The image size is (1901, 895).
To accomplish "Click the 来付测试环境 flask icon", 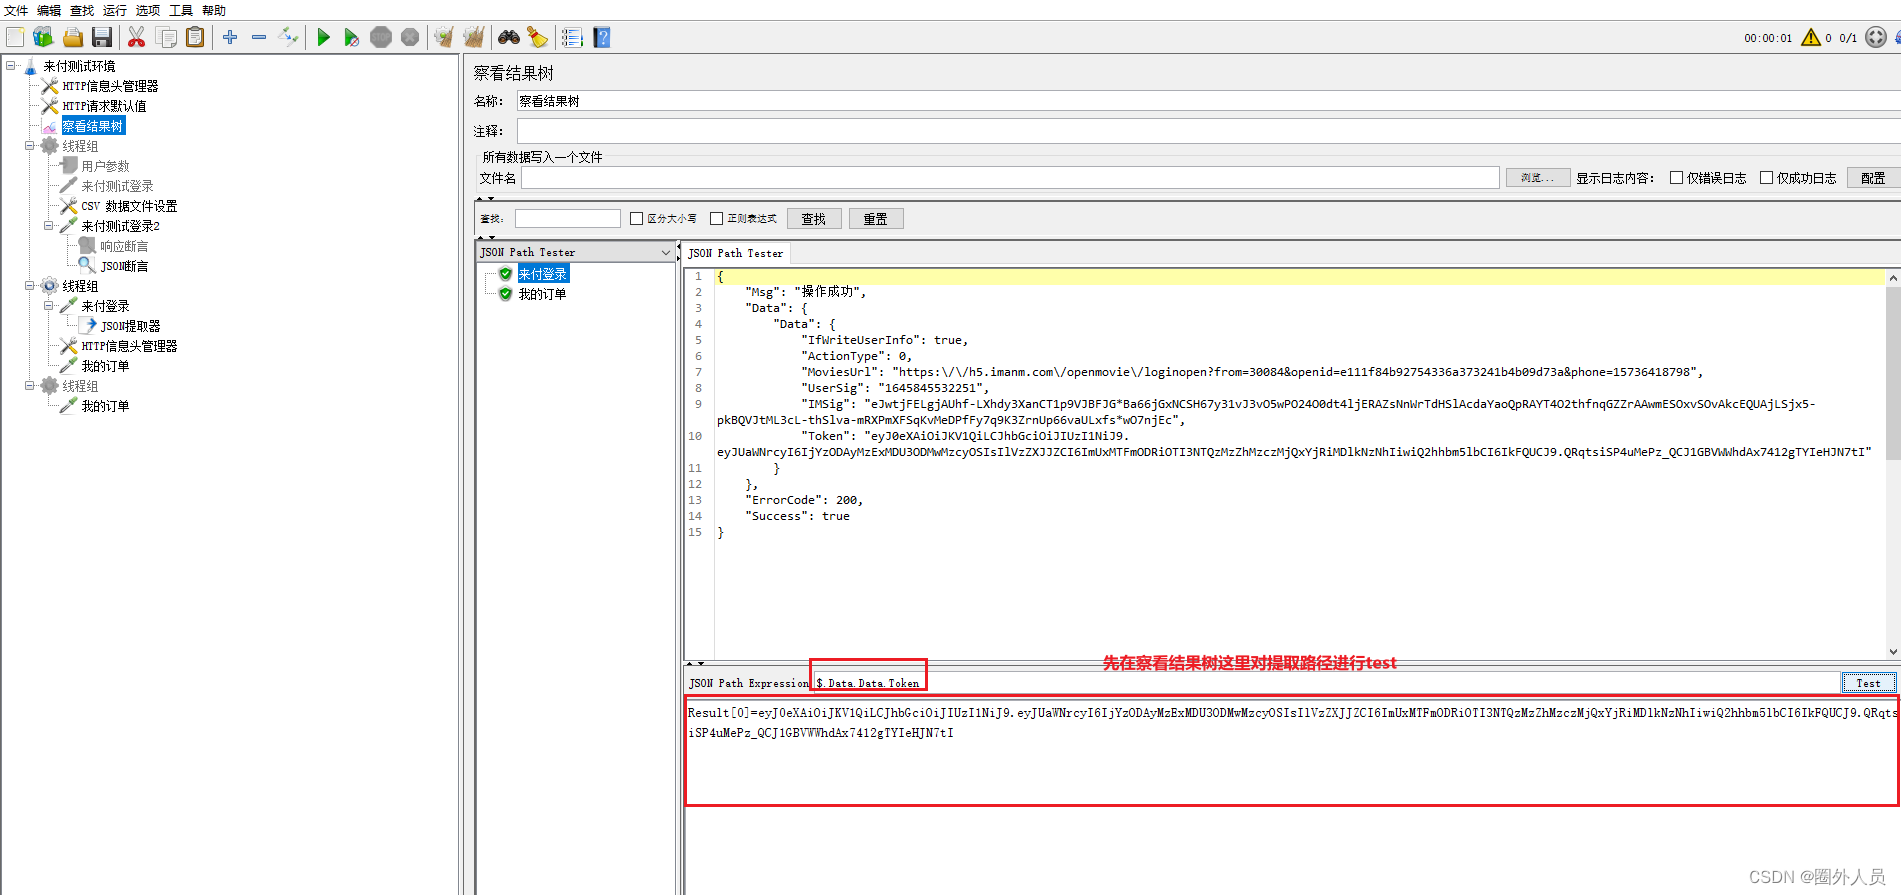I will click(x=31, y=66).
